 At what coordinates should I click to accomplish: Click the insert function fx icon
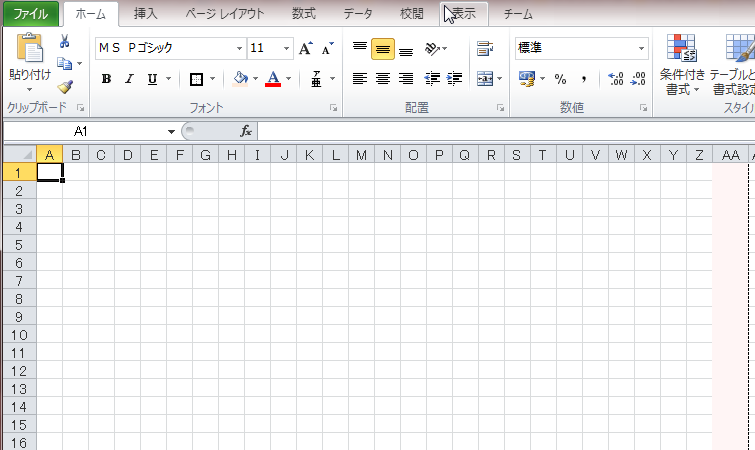point(245,131)
